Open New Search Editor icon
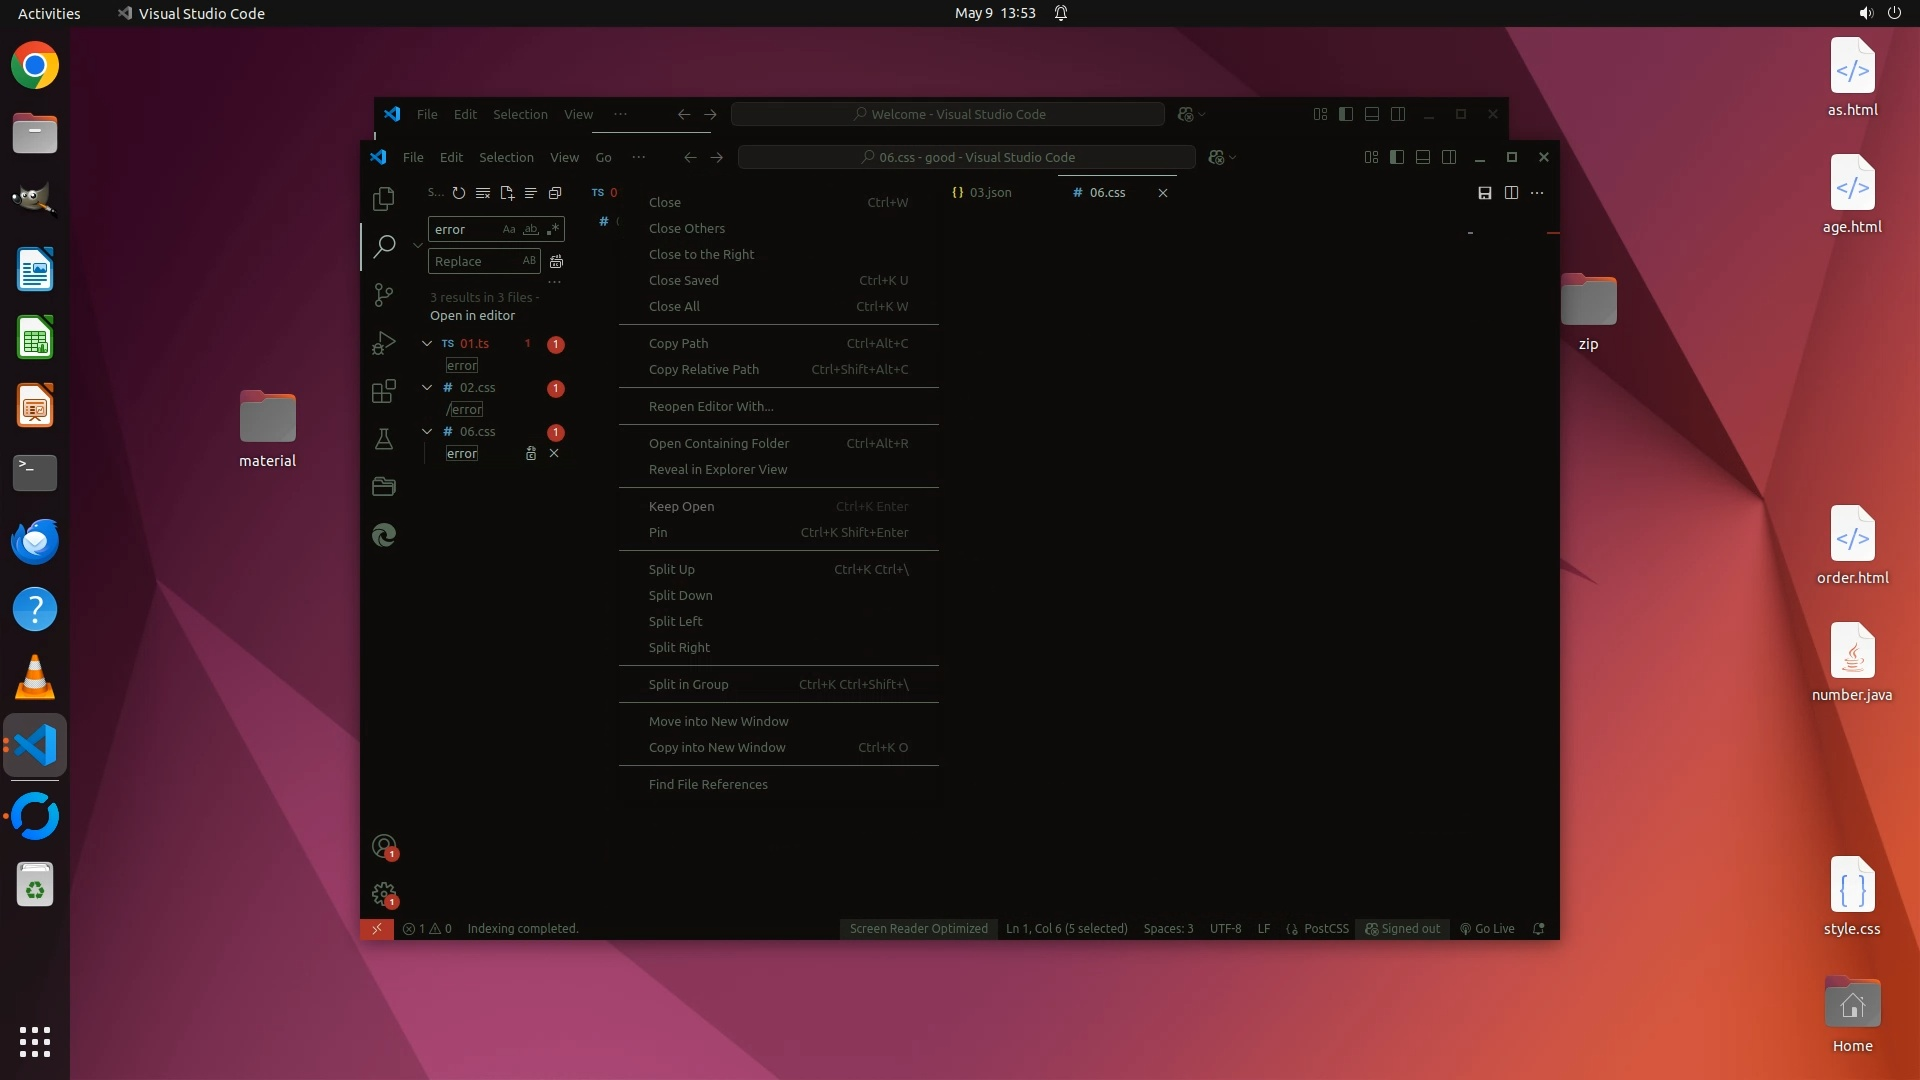 [x=507, y=193]
